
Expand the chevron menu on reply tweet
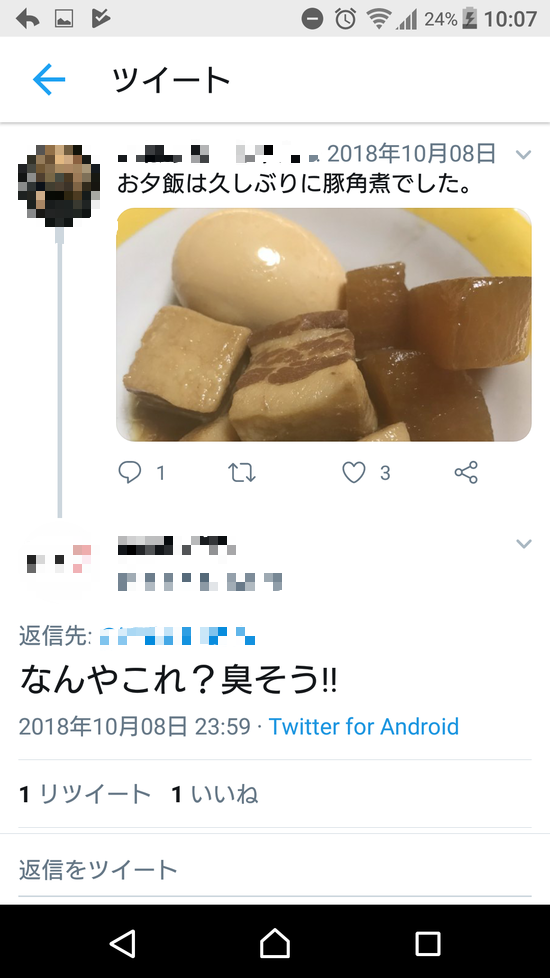pyautogui.click(x=523, y=544)
